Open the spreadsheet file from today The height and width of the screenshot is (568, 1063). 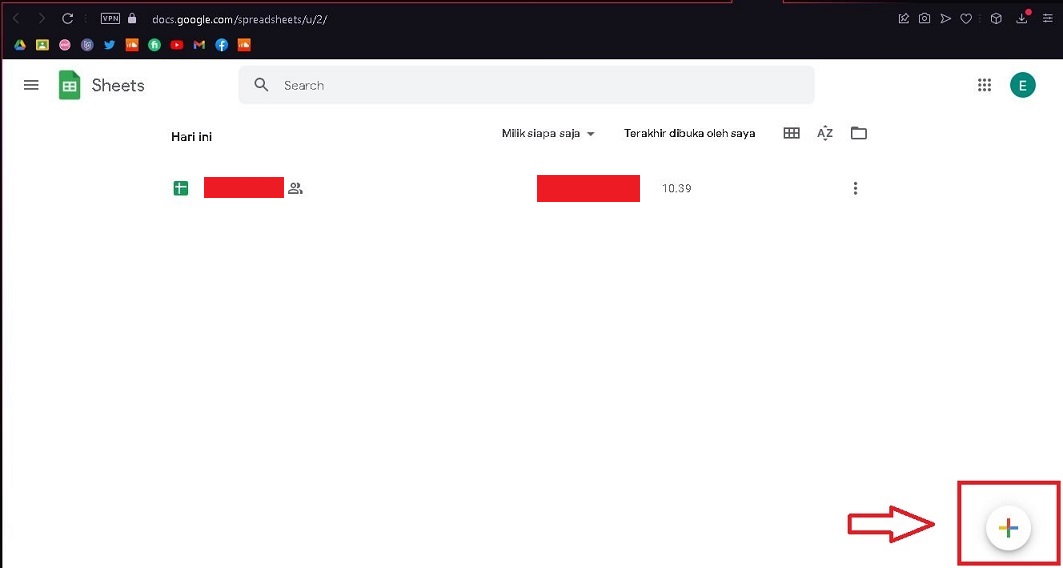pyautogui.click(x=243, y=188)
